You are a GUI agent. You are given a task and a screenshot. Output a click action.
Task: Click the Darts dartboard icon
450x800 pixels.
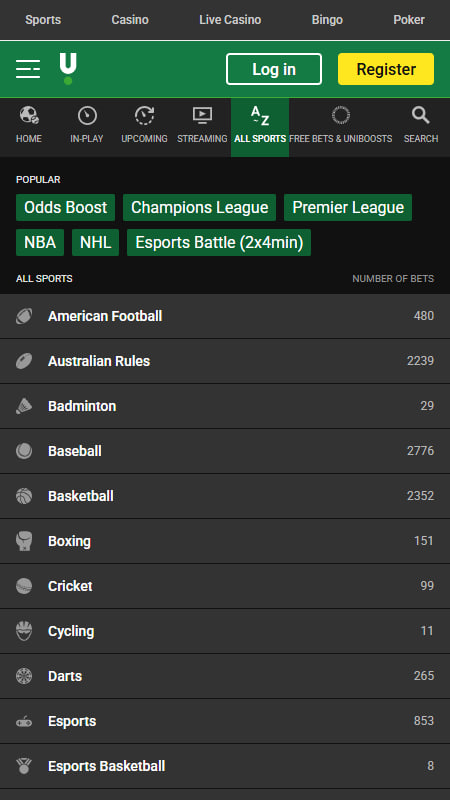tap(24, 676)
